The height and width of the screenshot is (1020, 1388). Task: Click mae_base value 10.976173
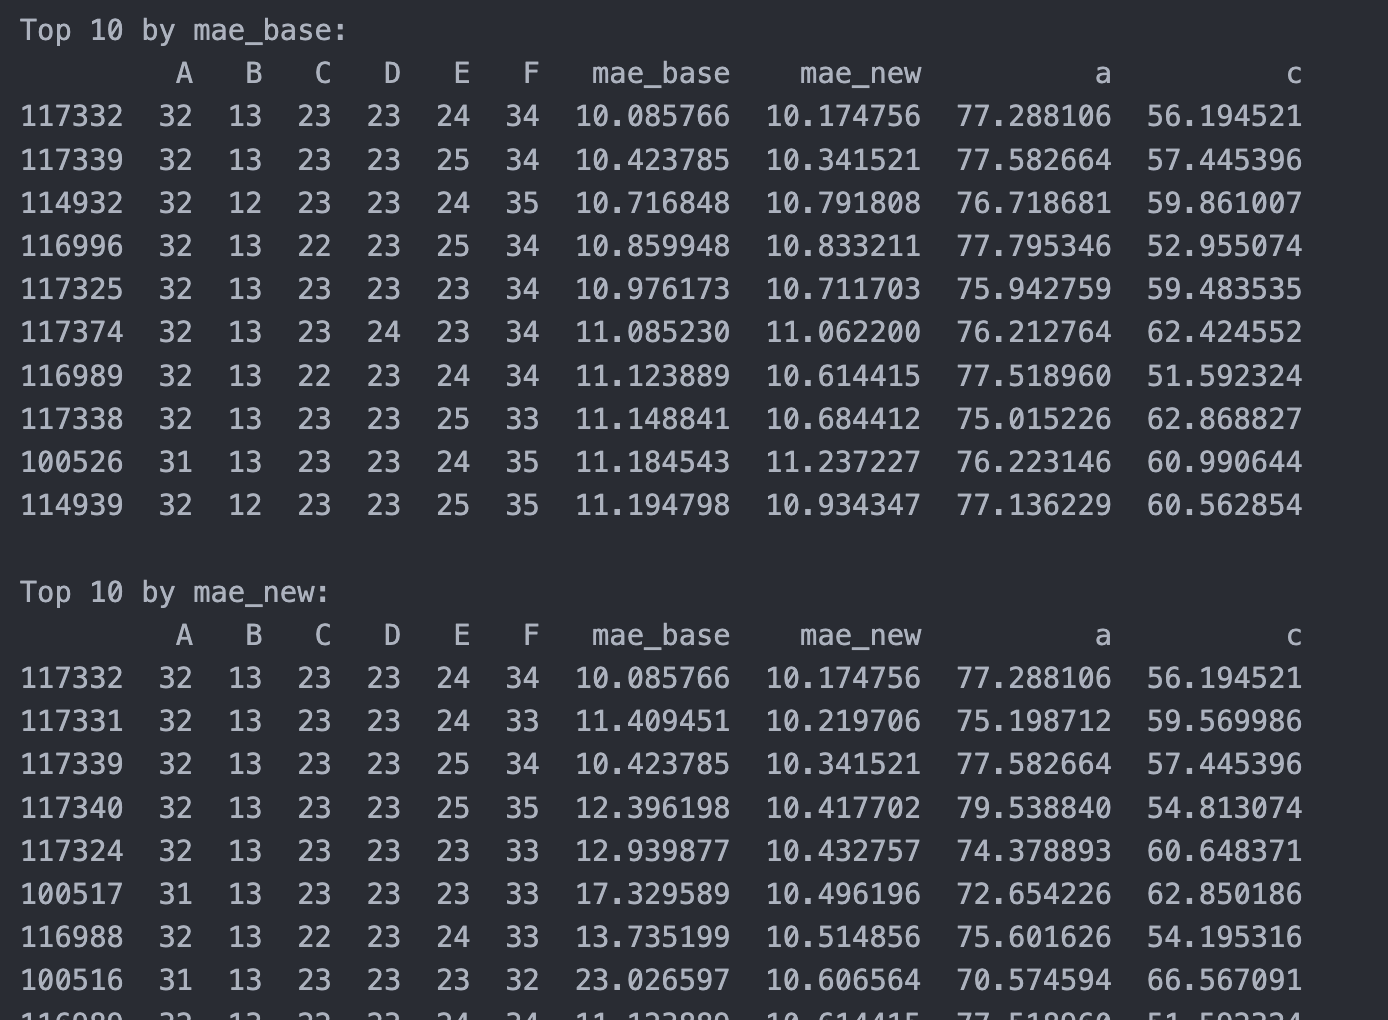(652, 289)
